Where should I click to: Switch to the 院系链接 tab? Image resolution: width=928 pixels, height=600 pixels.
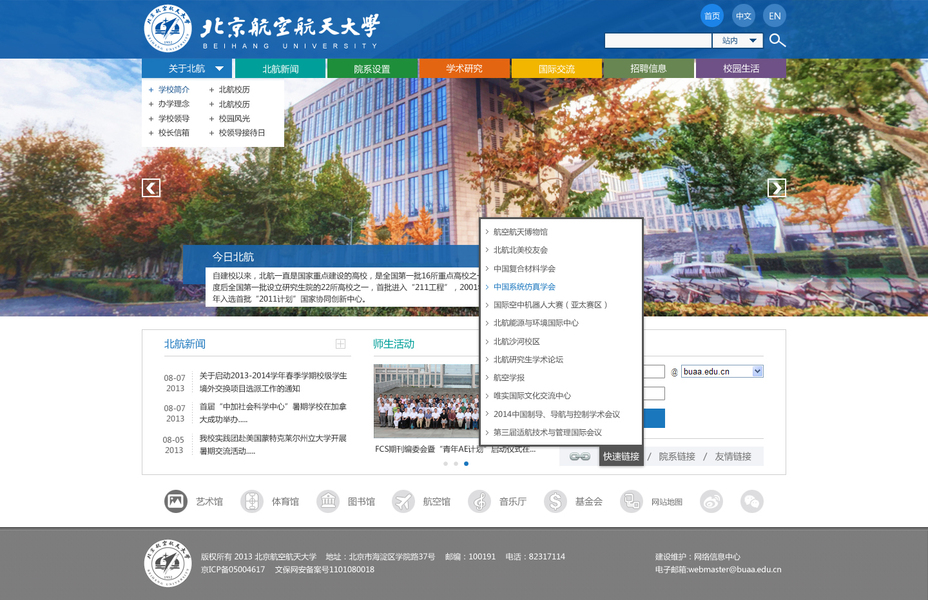point(676,457)
